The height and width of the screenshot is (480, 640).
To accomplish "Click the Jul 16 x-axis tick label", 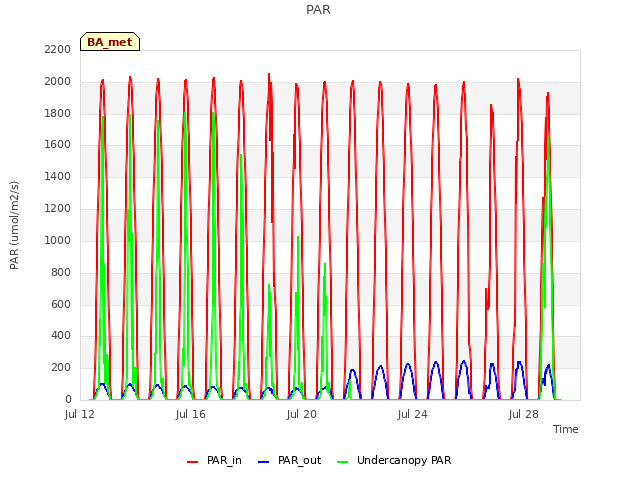I will [191, 414].
